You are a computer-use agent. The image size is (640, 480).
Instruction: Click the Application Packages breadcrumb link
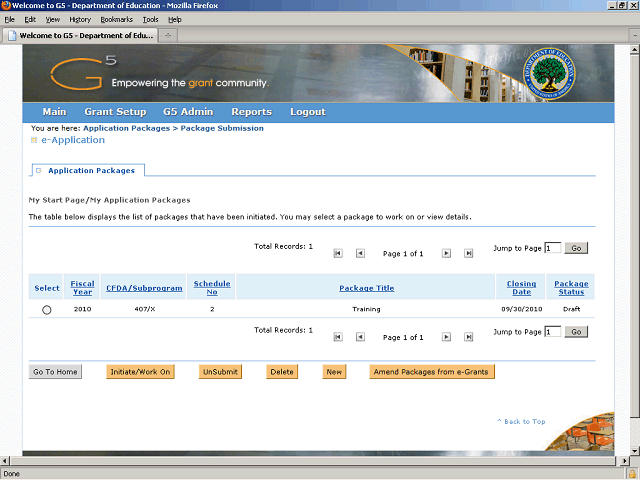[127, 128]
